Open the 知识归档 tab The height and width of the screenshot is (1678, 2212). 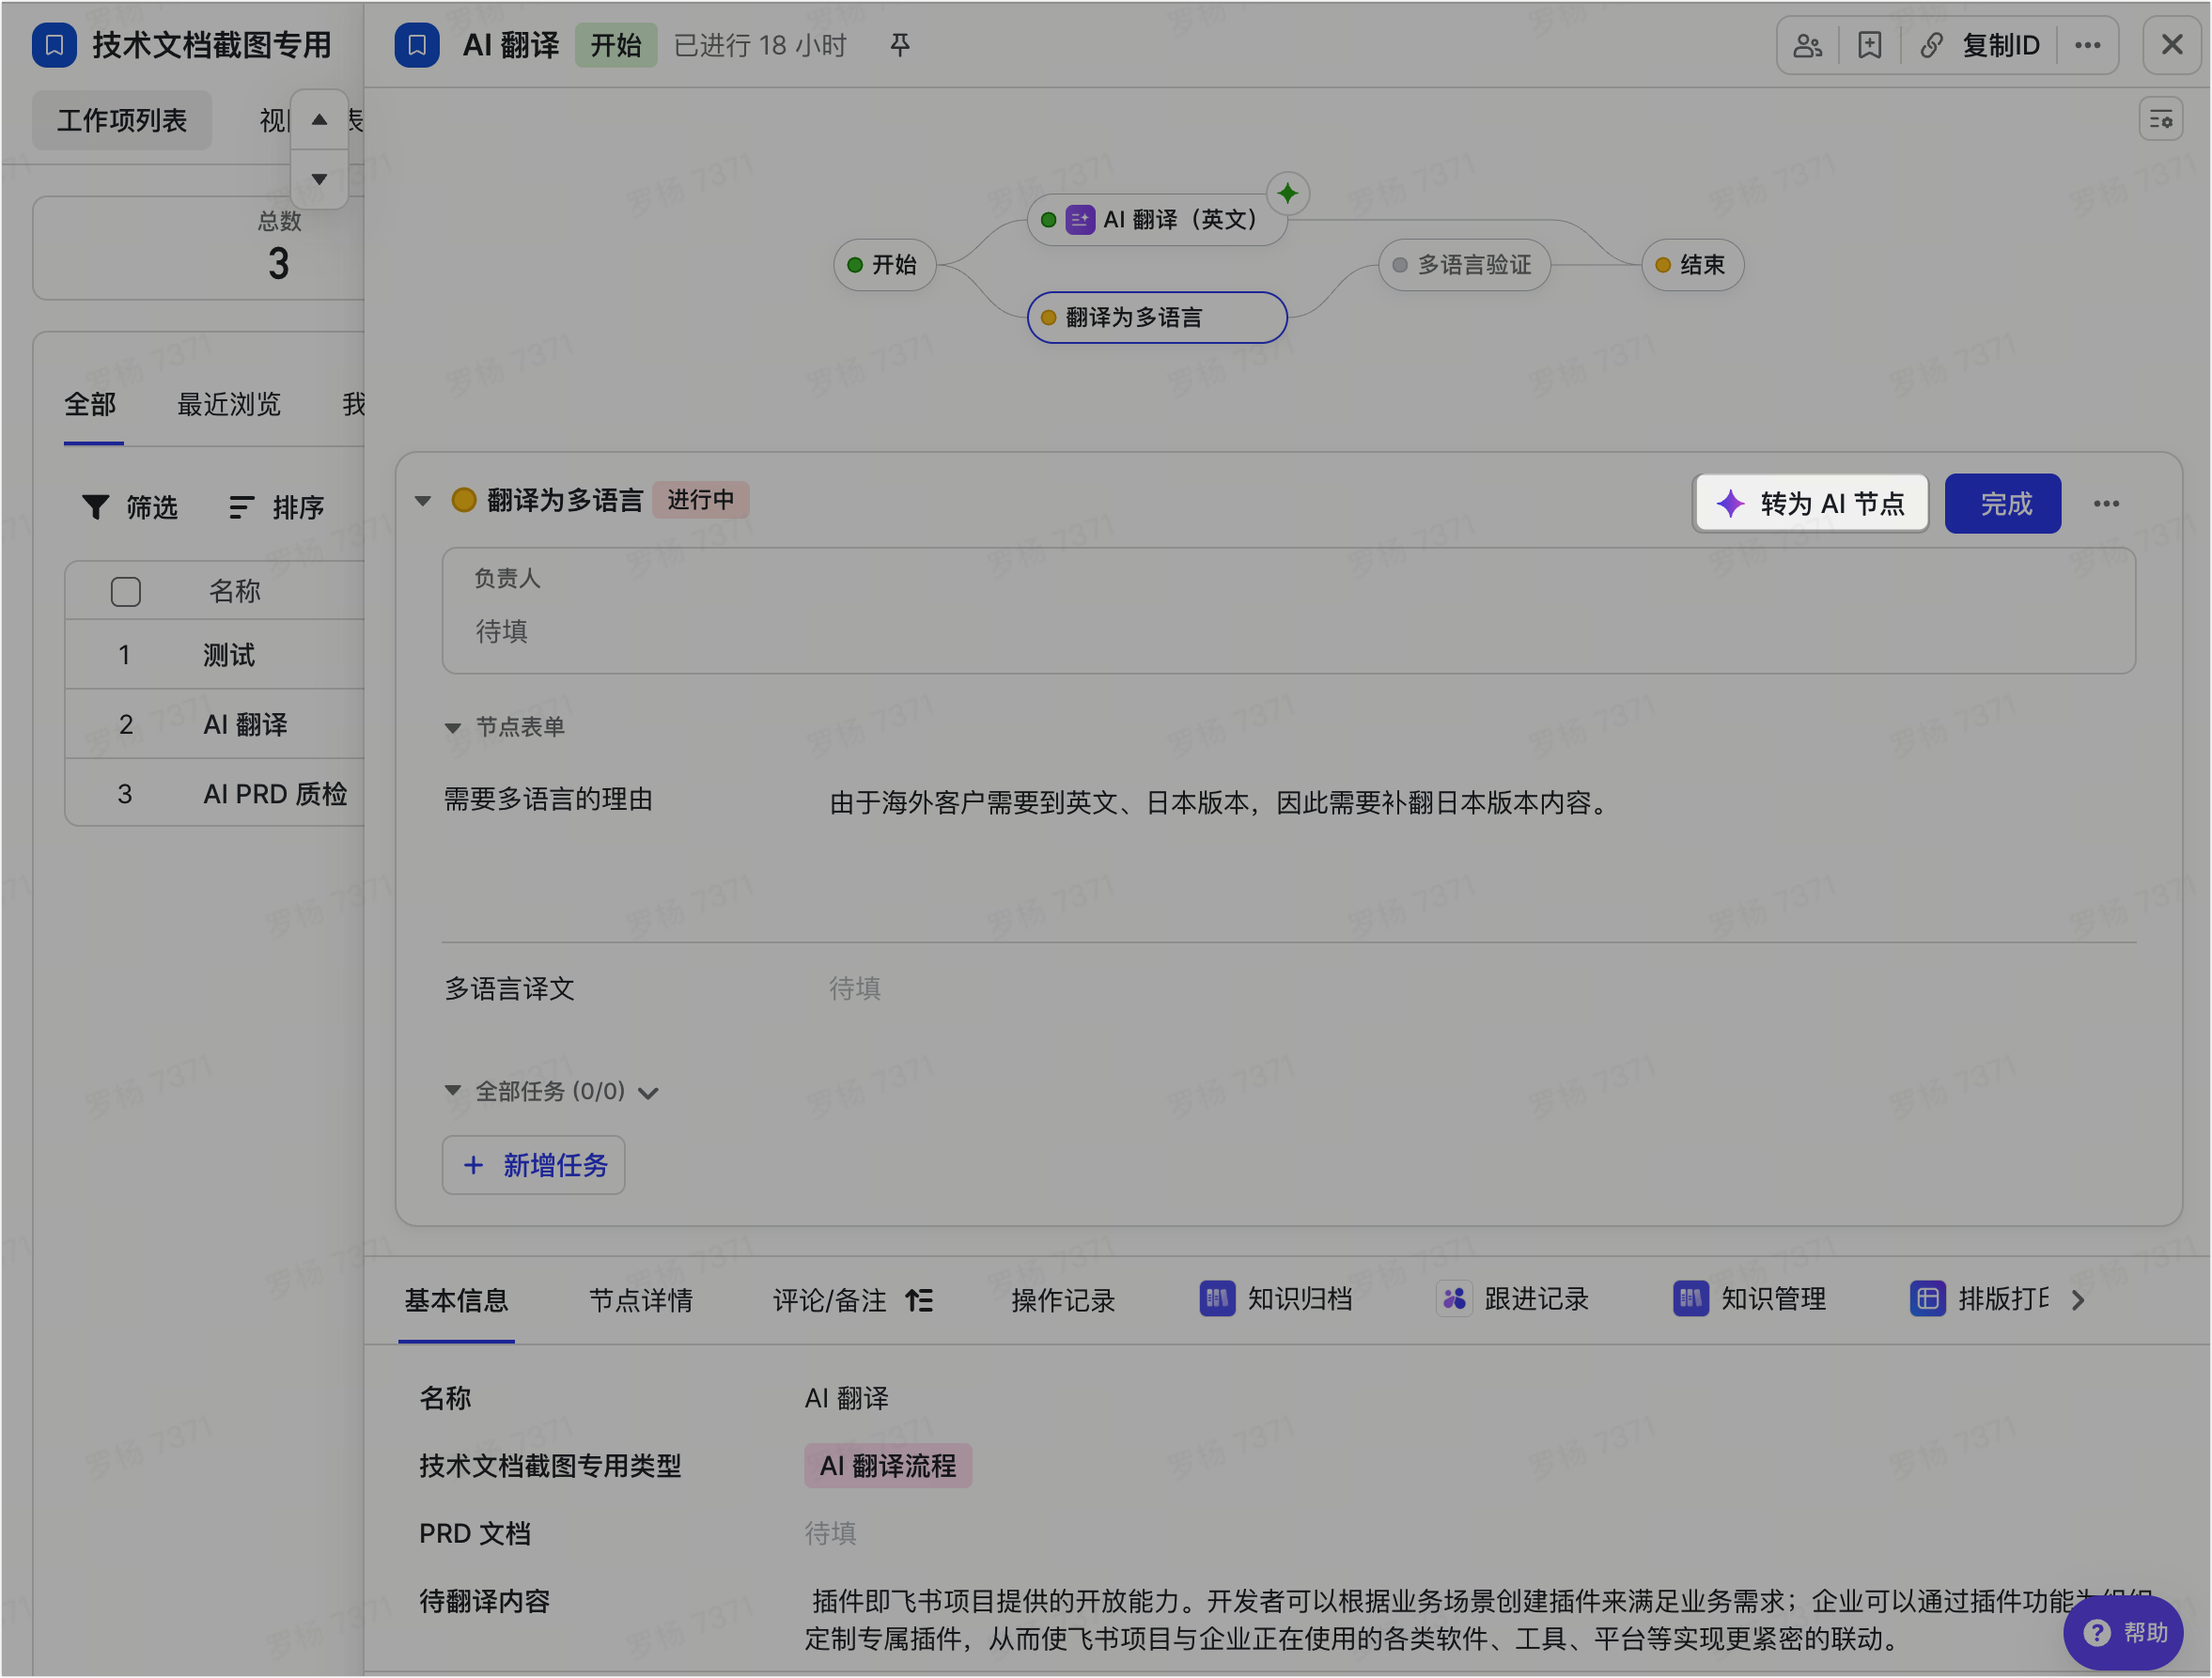click(x=1277, y=1300)
